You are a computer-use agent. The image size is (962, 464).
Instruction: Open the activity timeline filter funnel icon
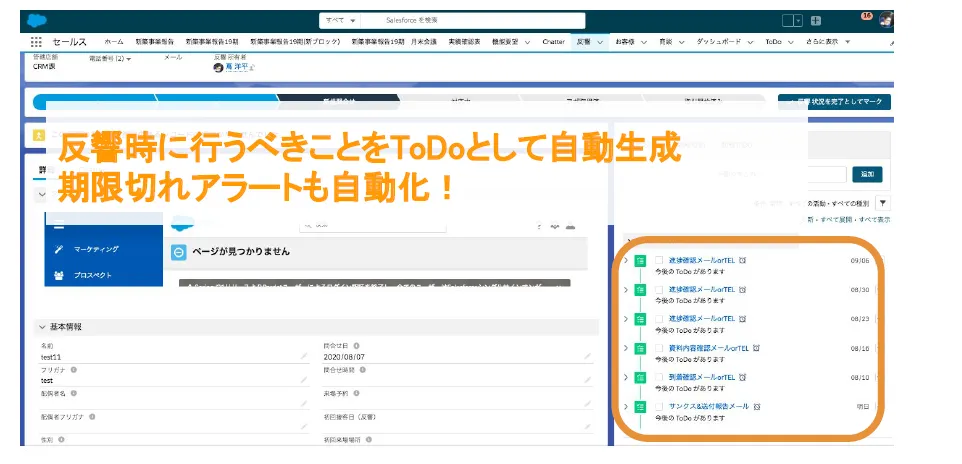883,203
